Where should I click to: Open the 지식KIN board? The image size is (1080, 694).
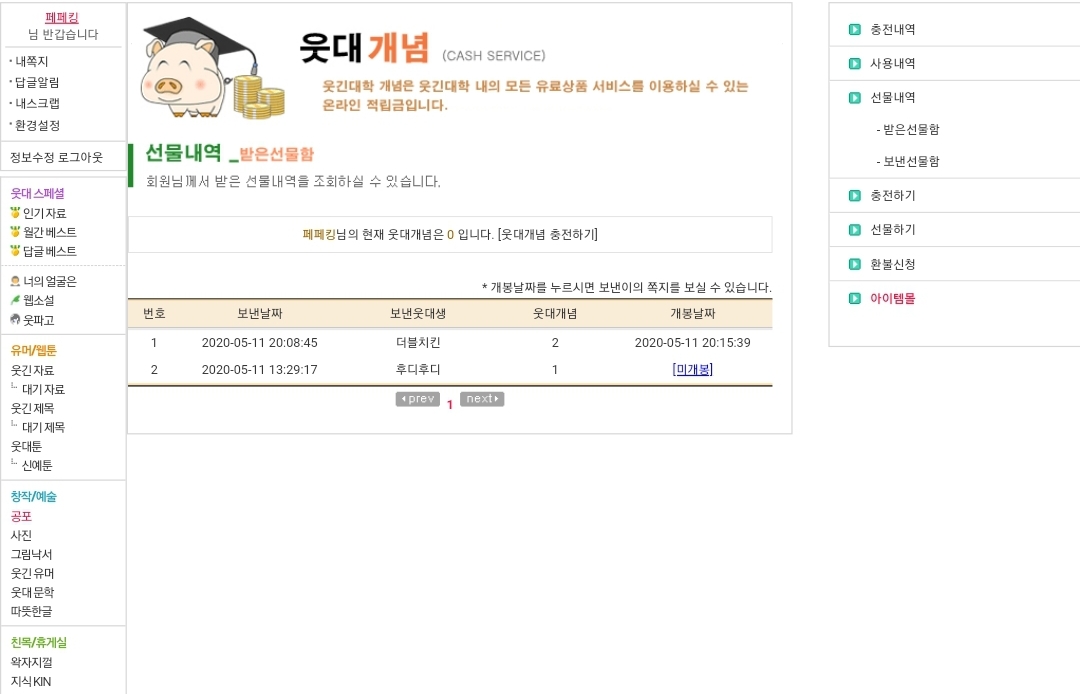click(x=31, y=682)
